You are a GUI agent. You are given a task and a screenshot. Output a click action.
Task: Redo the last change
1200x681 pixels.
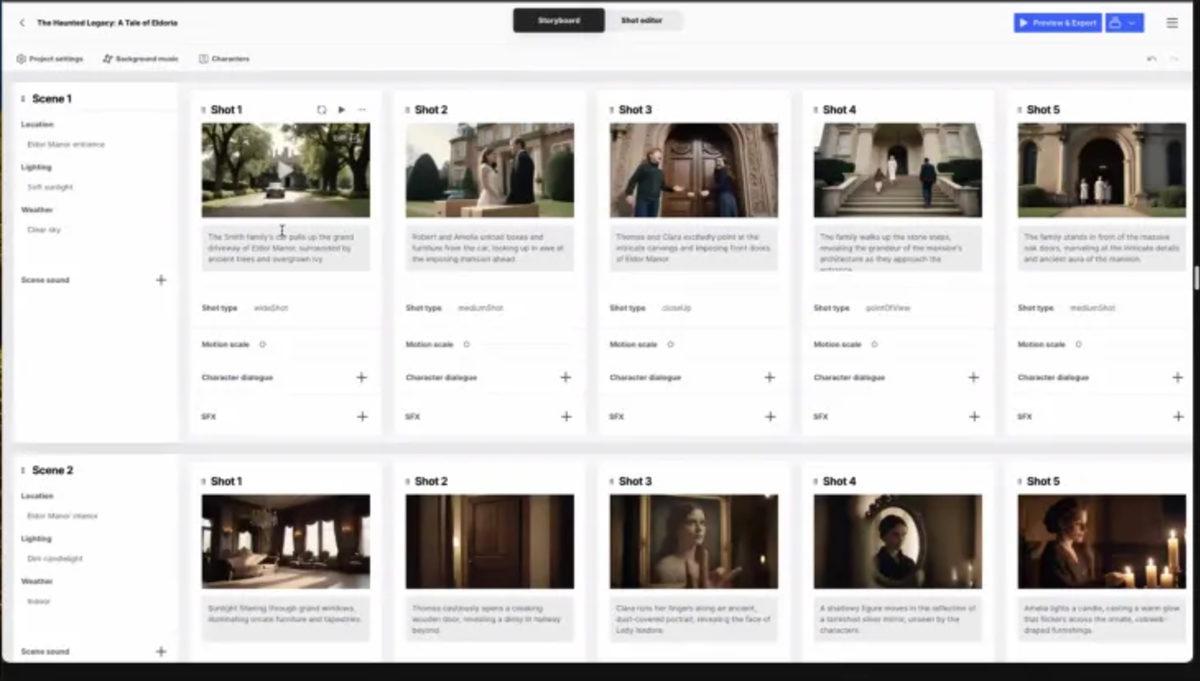point(1175,59)
